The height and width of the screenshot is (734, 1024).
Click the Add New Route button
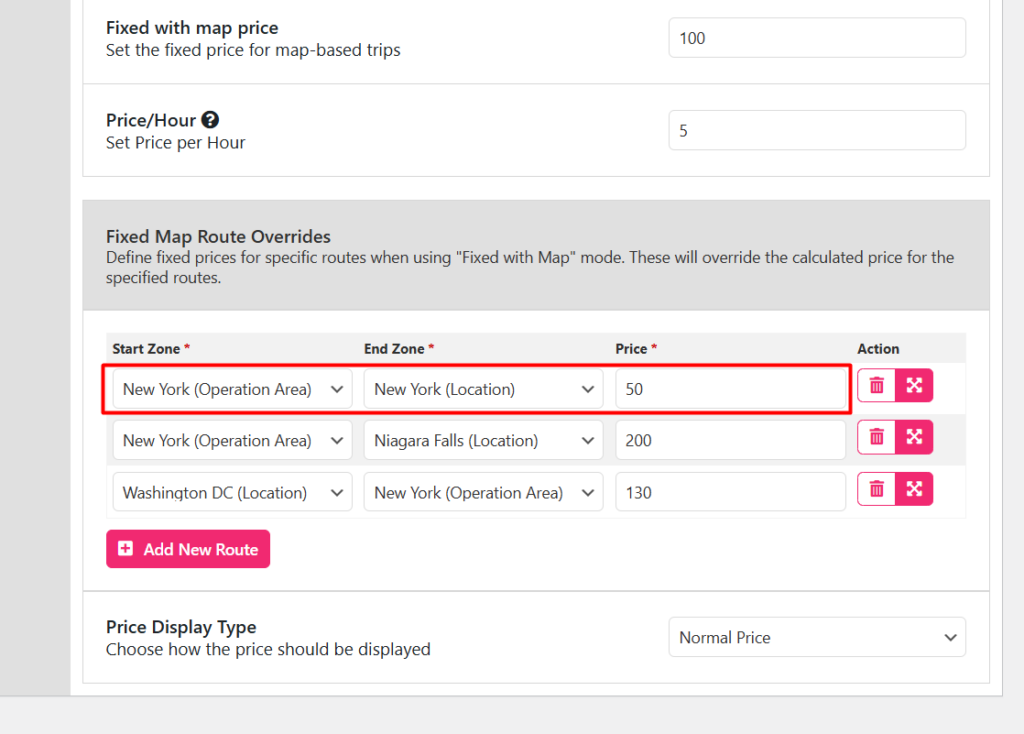point(187,548)
